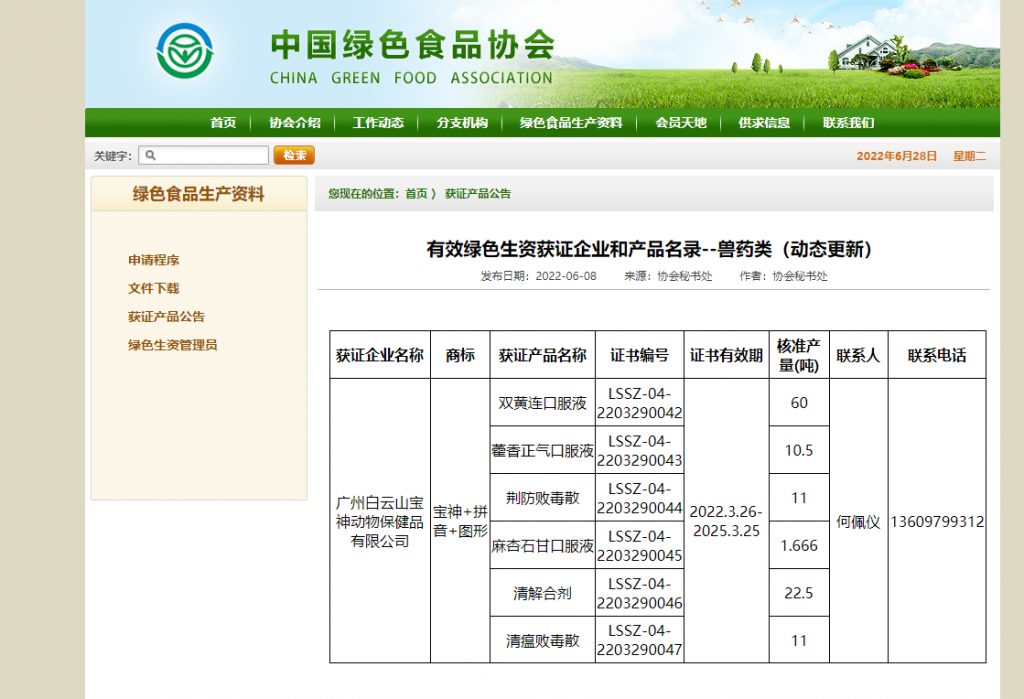Select 供求信息 in the navigation bar
The height and width of the screenshot is (699, 1024).
tap(764, 123)
